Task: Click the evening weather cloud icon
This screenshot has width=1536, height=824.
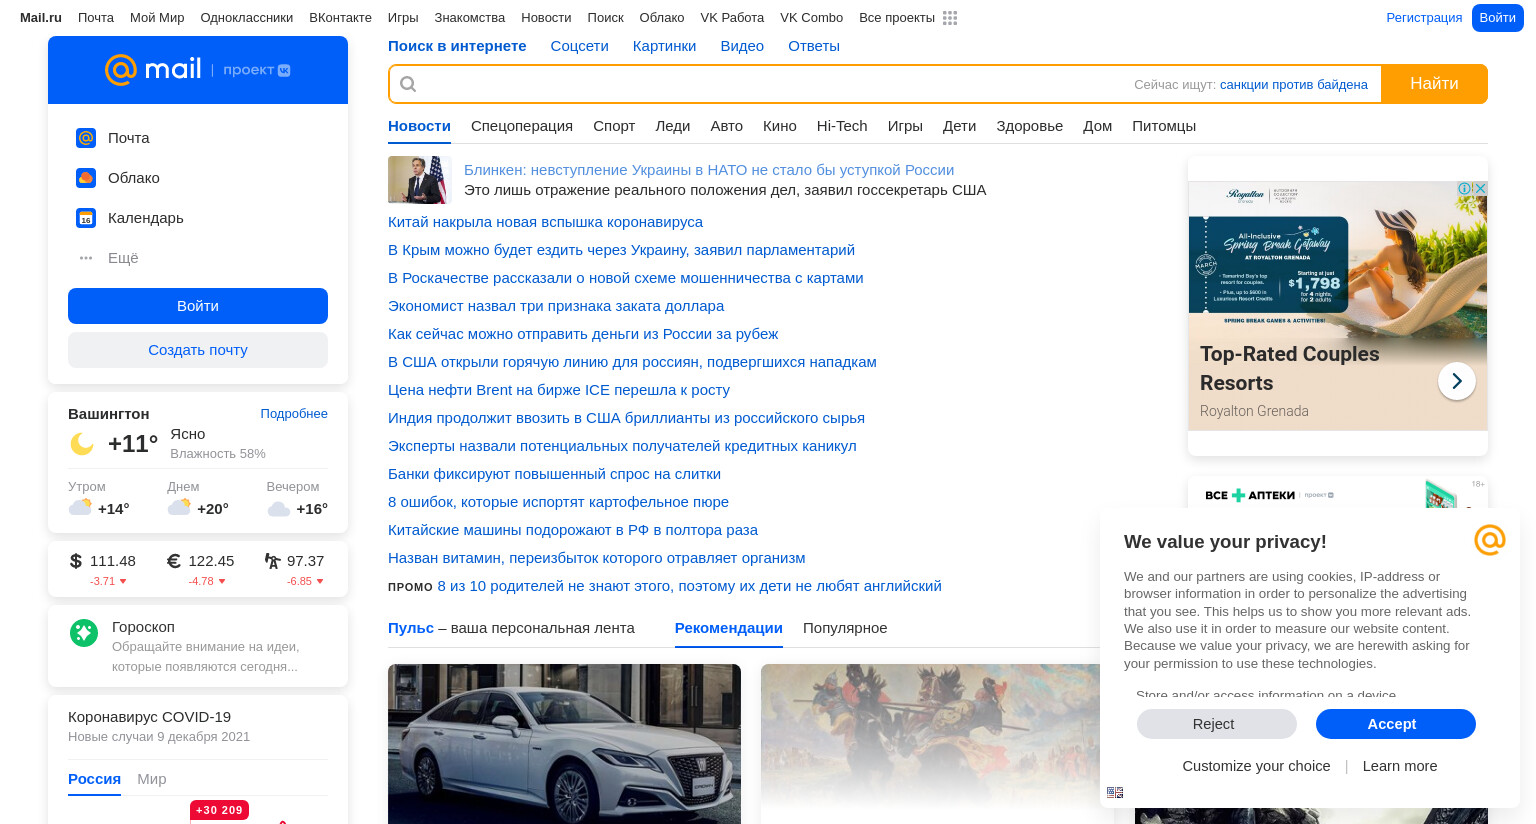Action: [x=279, y=509]
